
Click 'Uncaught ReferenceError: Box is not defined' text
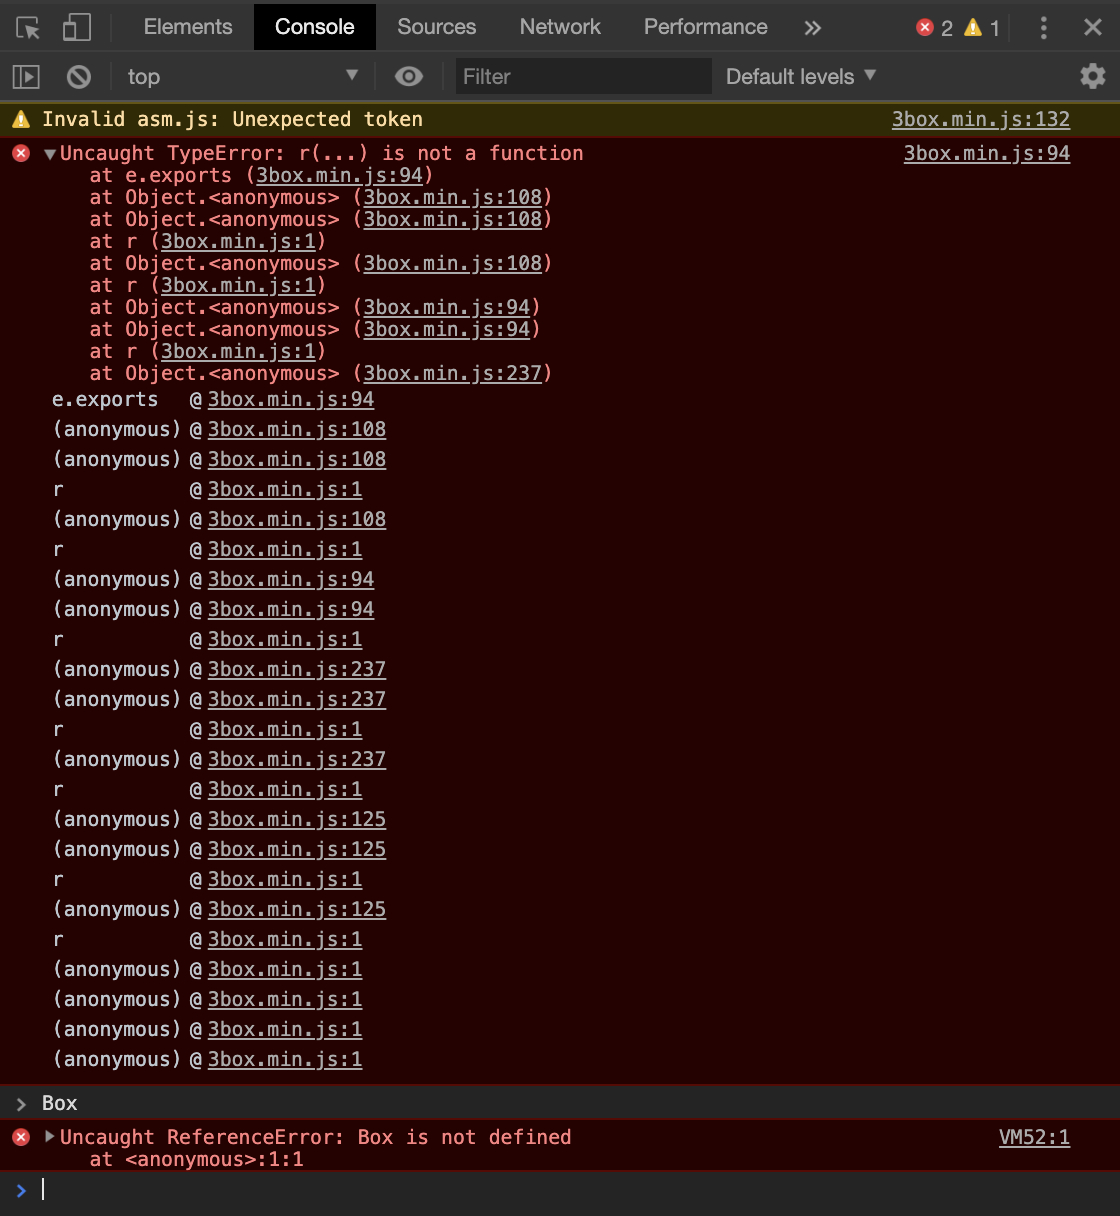point(315,1137)
